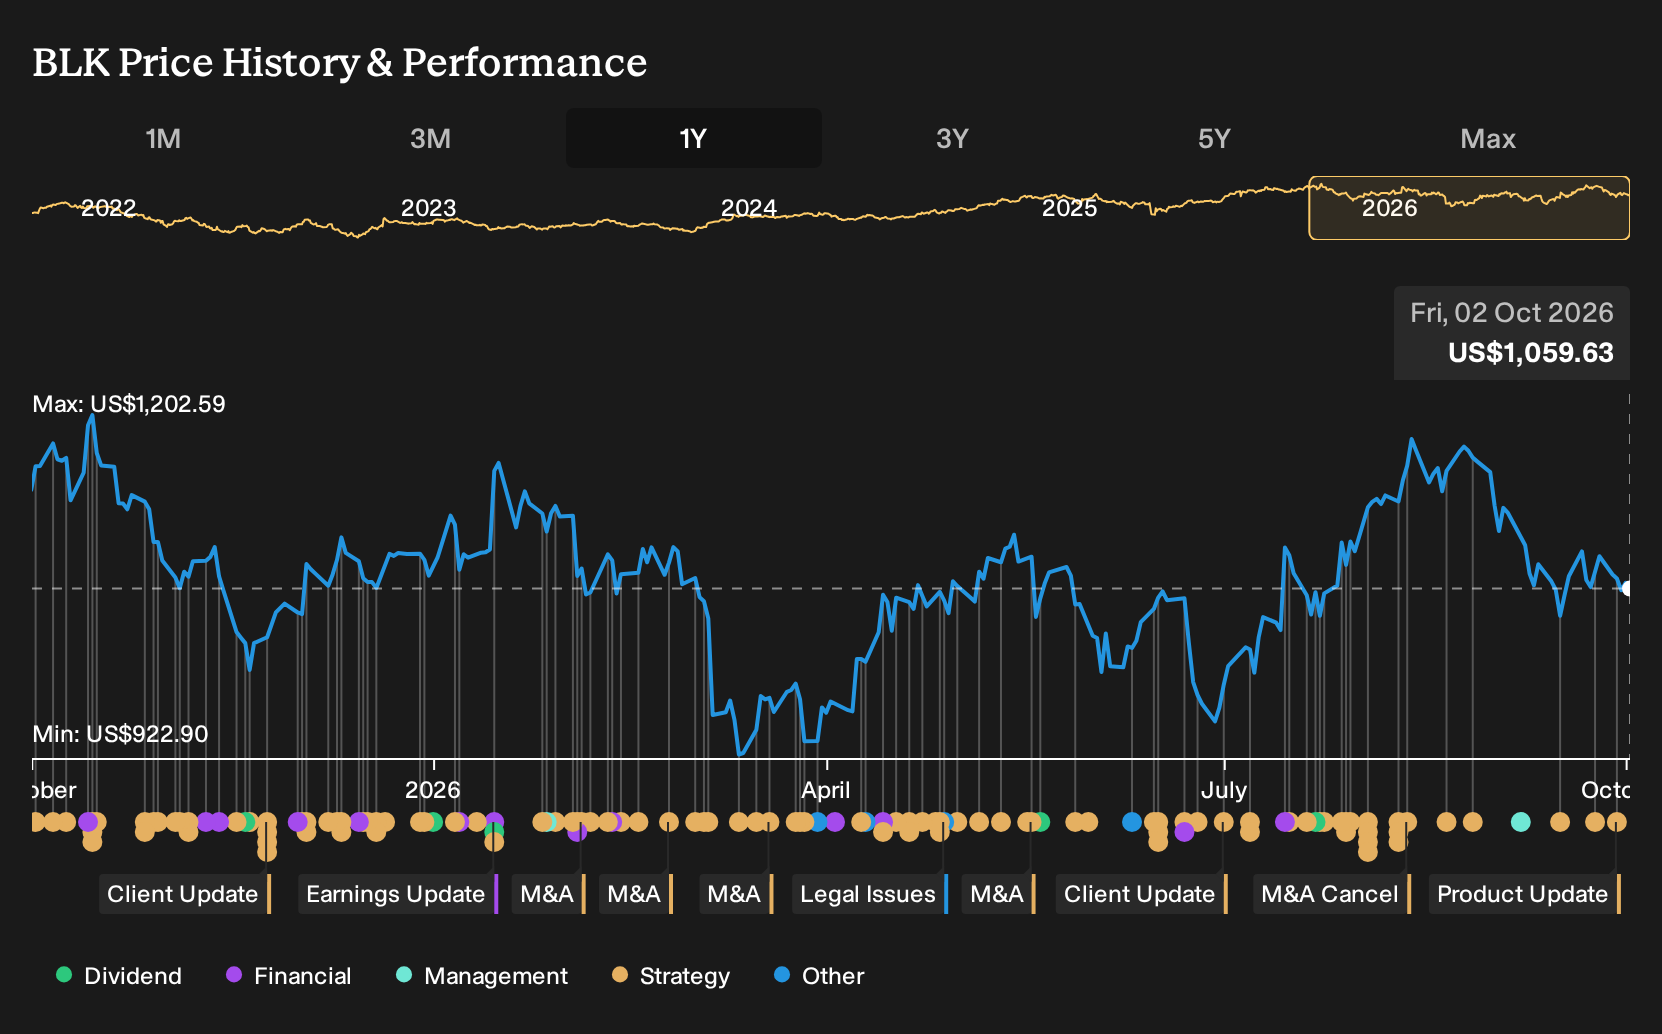The width and height of the screenshot is (1662, 1034).
Task: Click the white current-price marker ending the line
Action: [1627, 588]
